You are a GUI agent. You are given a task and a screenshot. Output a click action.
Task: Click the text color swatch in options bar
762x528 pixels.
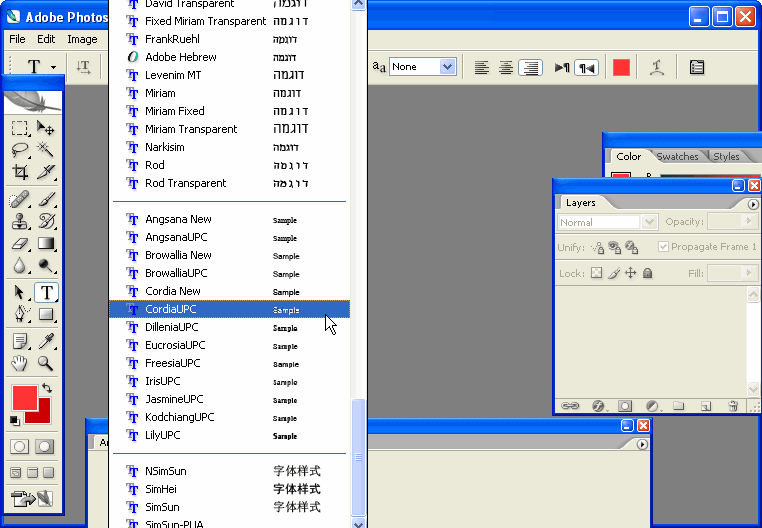click(x=621, y=67)
